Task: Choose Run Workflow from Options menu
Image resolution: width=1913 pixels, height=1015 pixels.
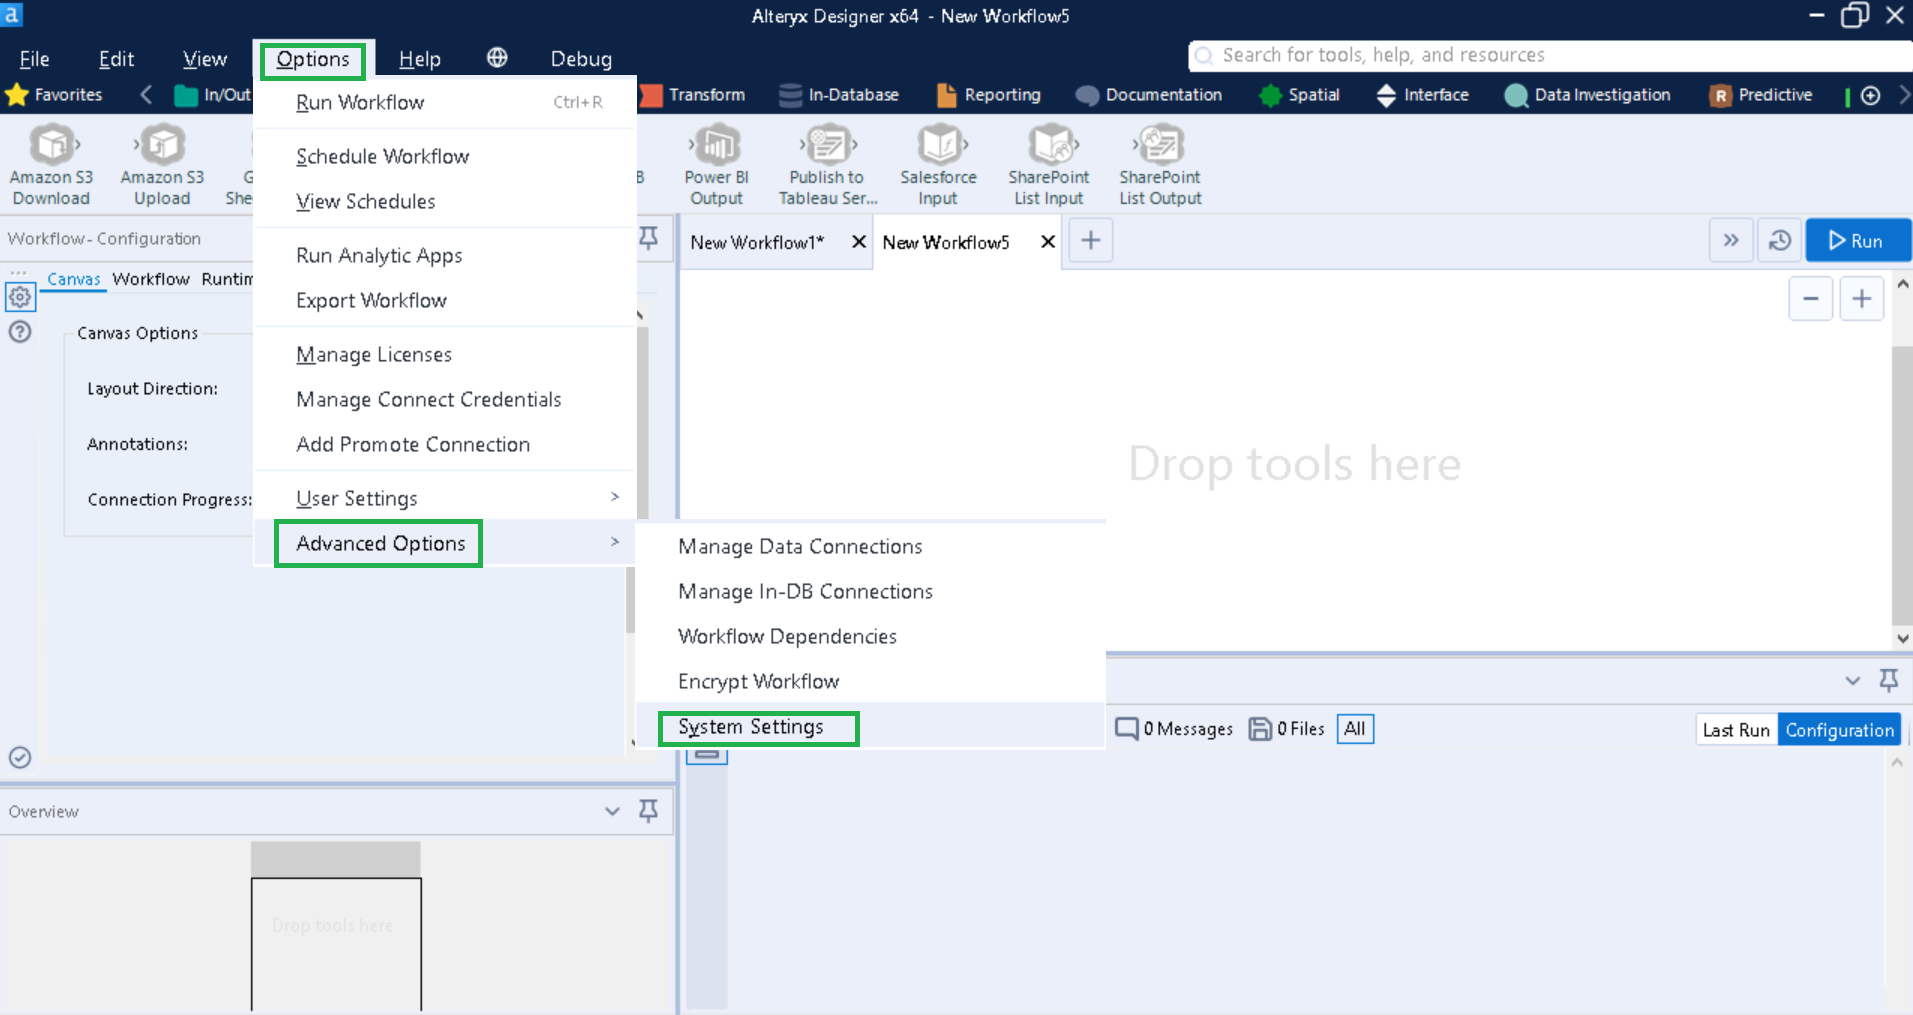Action: [x=446, y=102]
